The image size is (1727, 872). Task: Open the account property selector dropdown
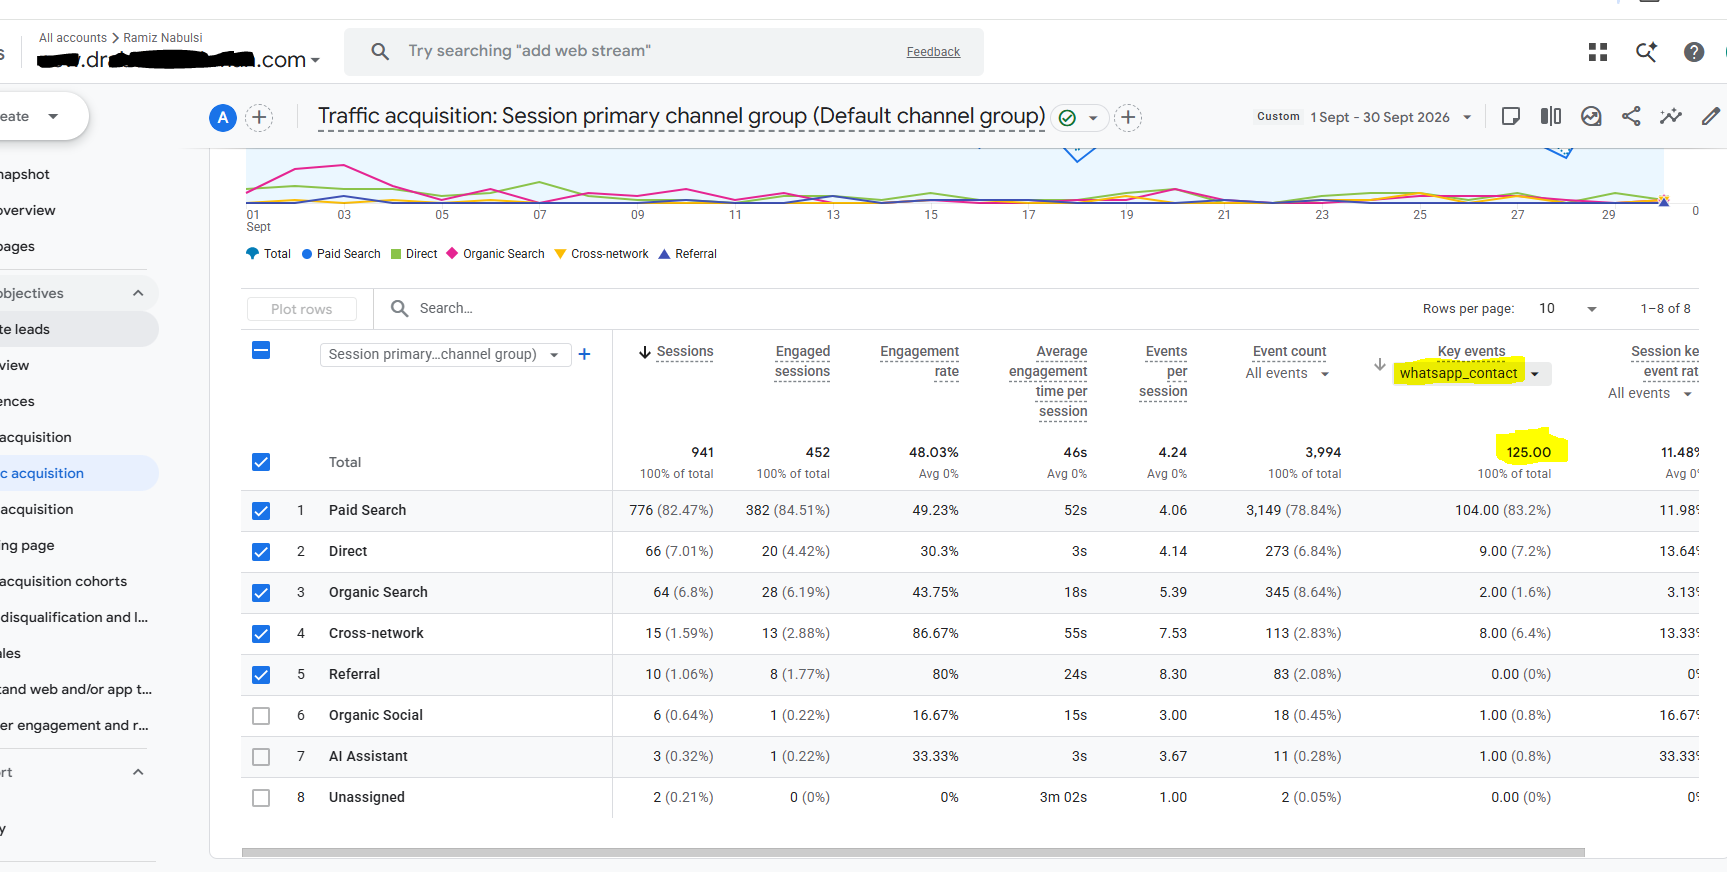click(180, 60)
